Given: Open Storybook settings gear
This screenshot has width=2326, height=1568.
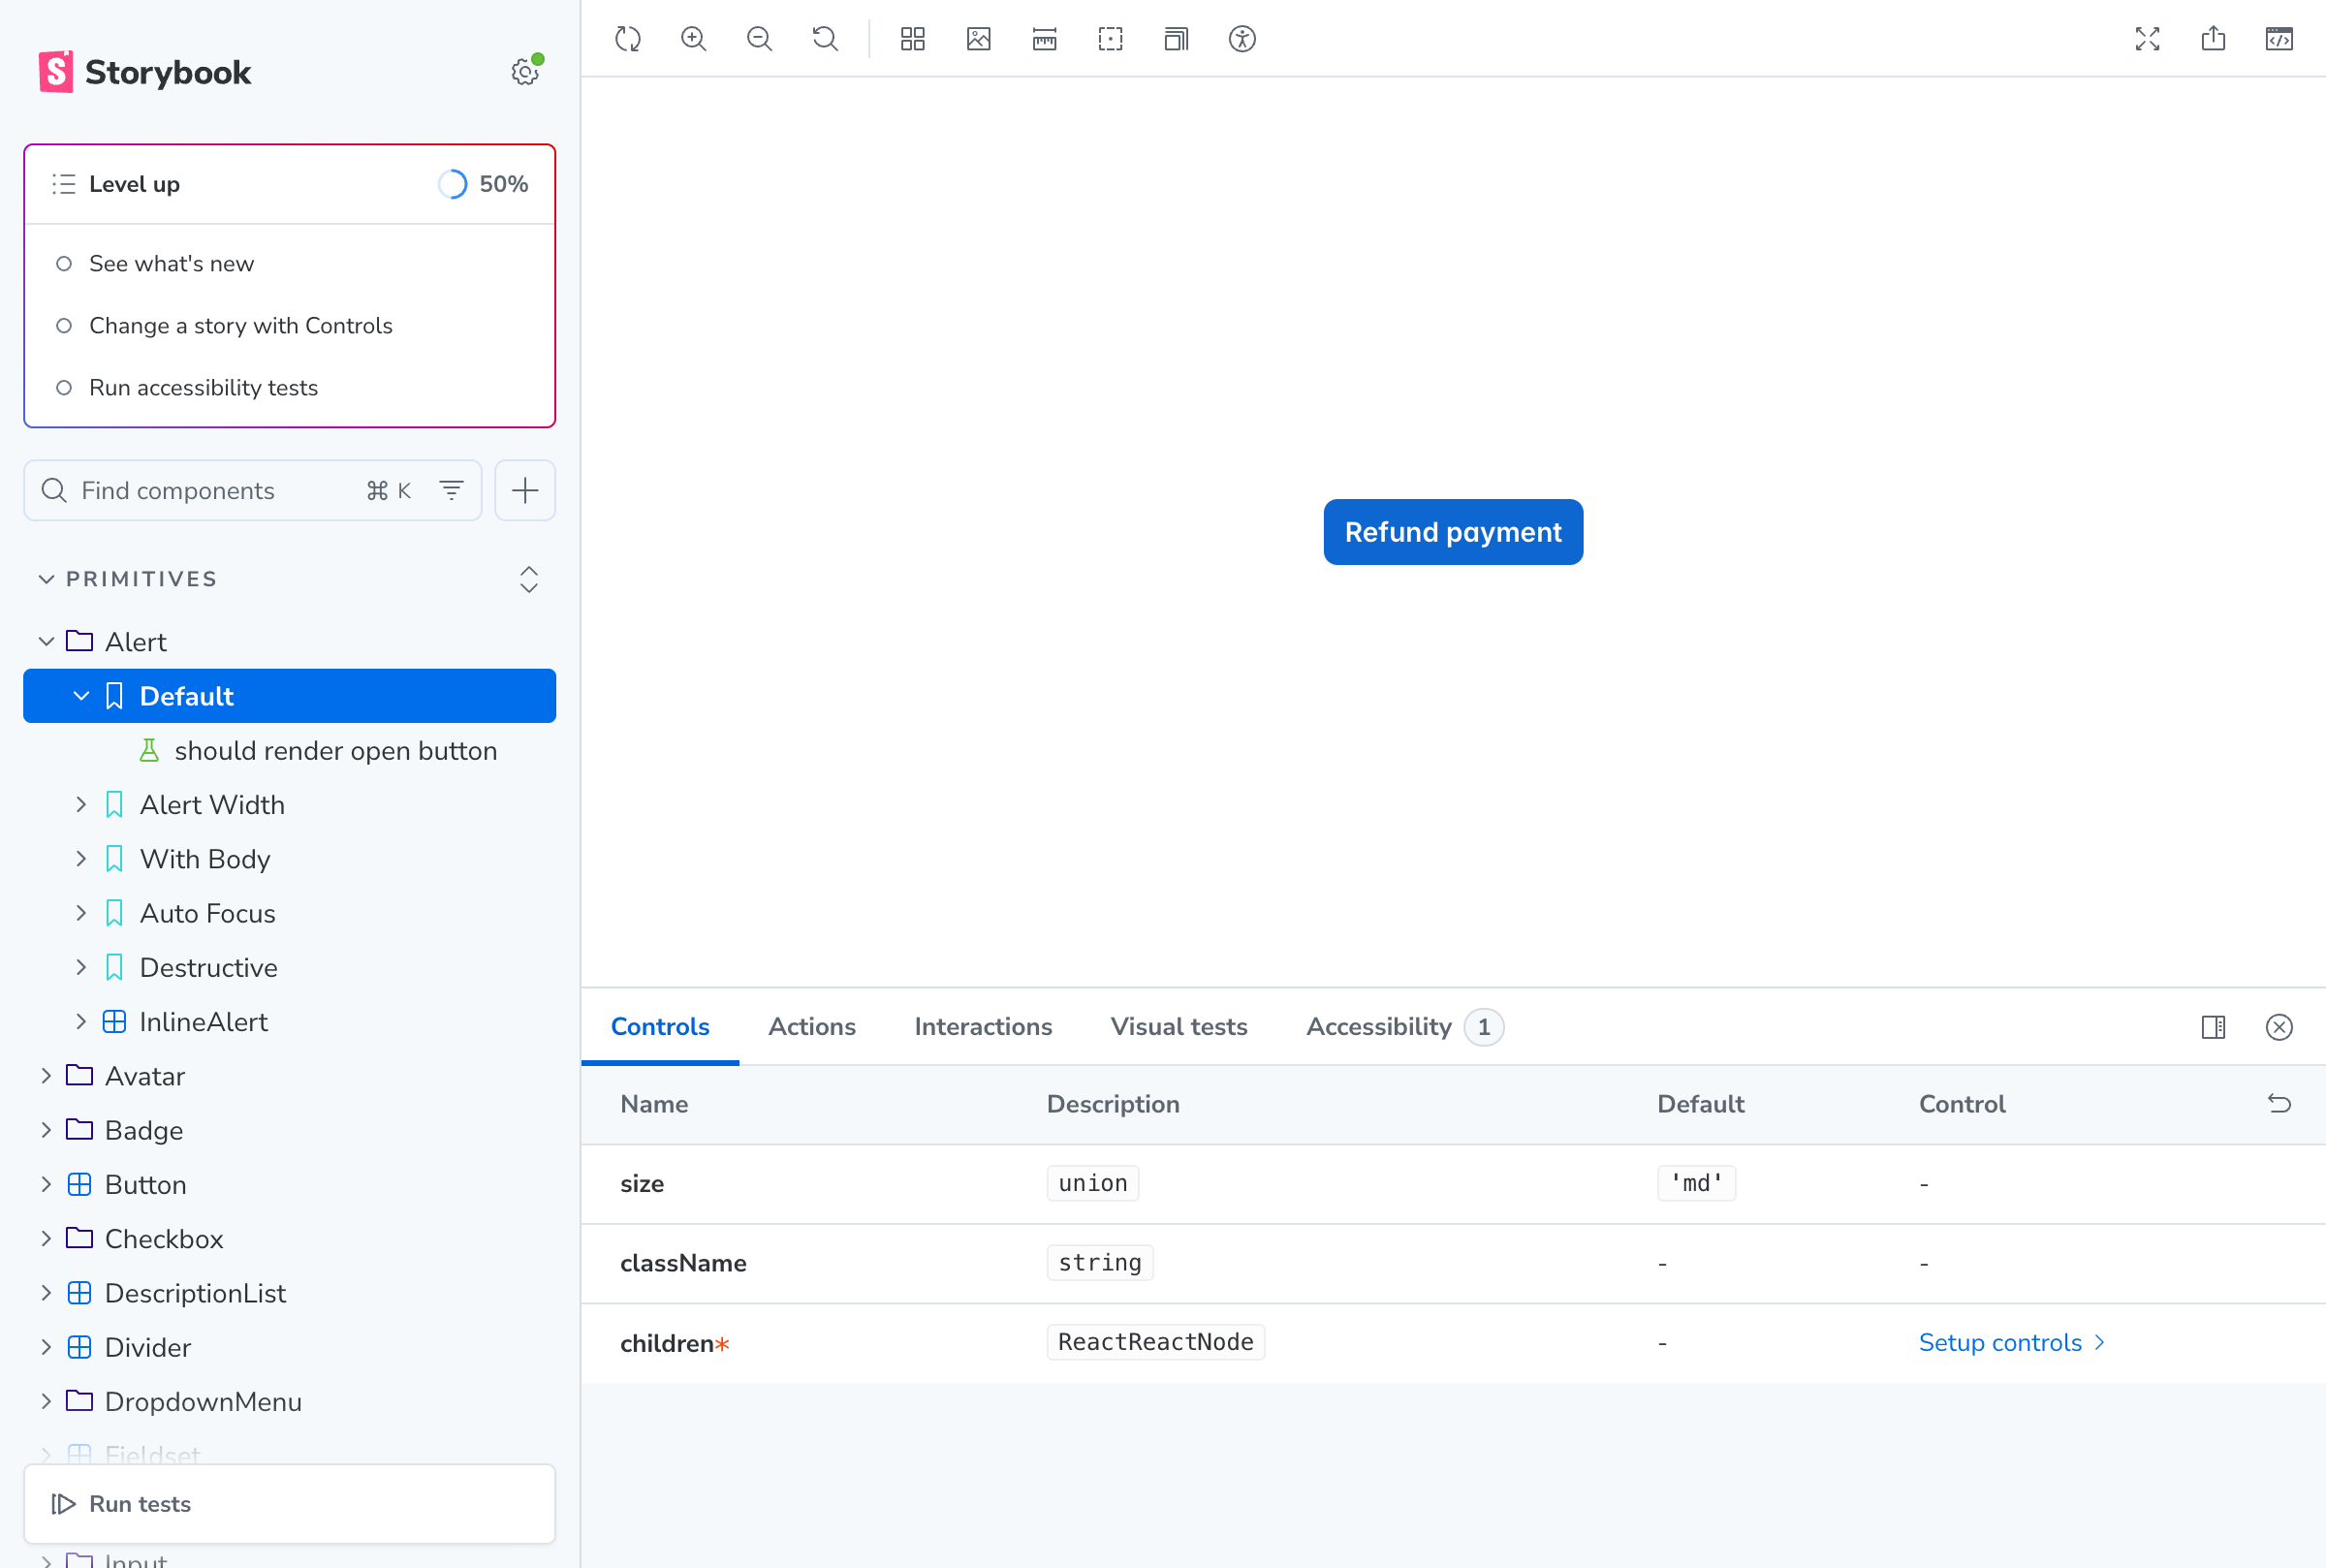Looking at the screenshot, I should coord(525,72).
